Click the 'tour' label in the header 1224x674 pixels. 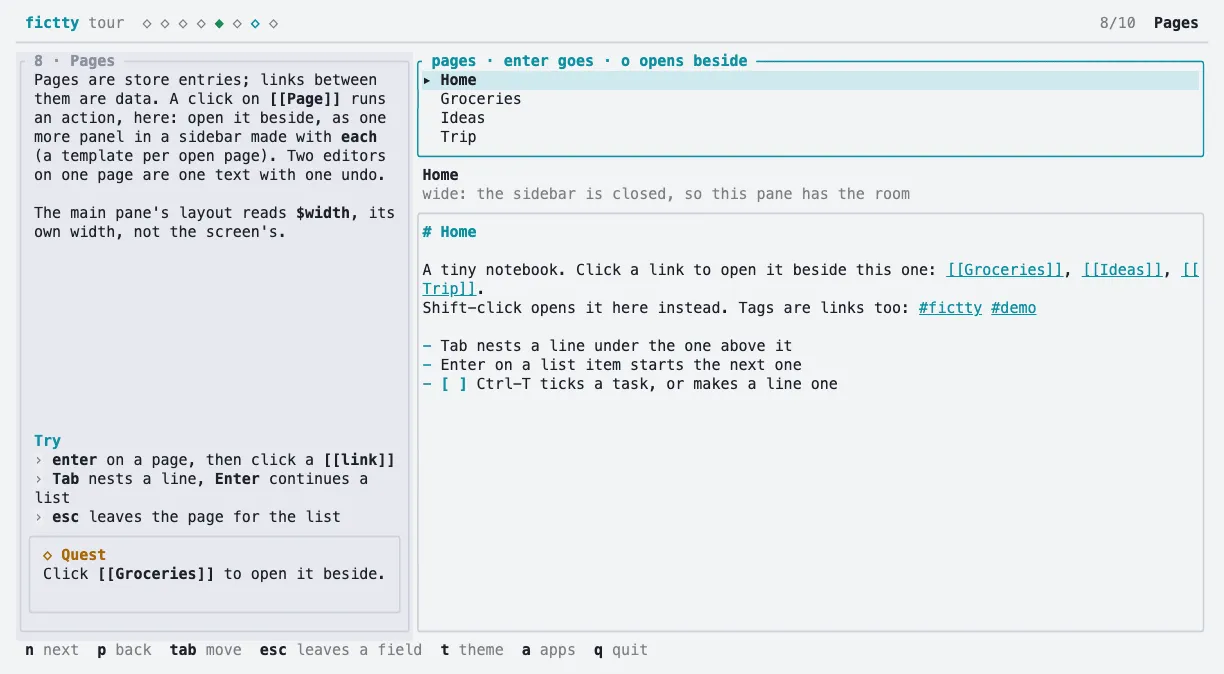pyautogui.click(x=107, y=23)
